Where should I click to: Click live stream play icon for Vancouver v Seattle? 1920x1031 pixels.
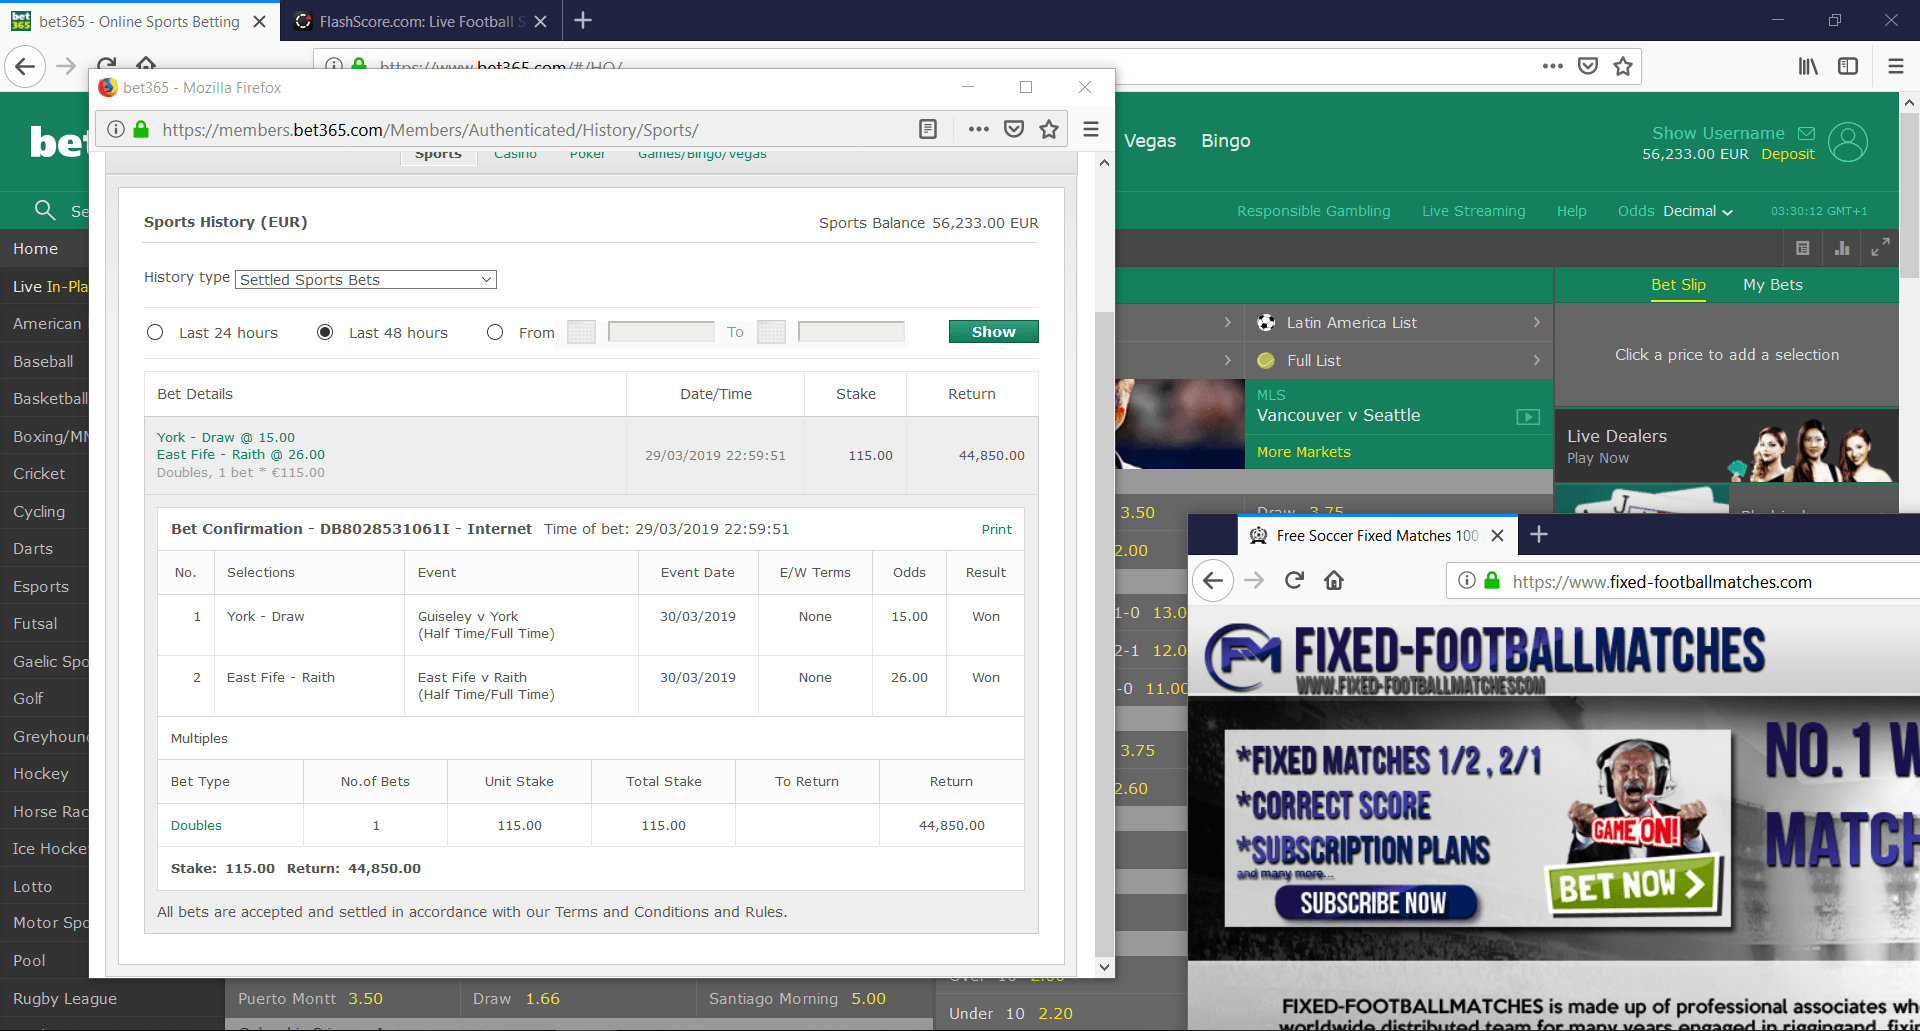click(x=1528, y=417)
